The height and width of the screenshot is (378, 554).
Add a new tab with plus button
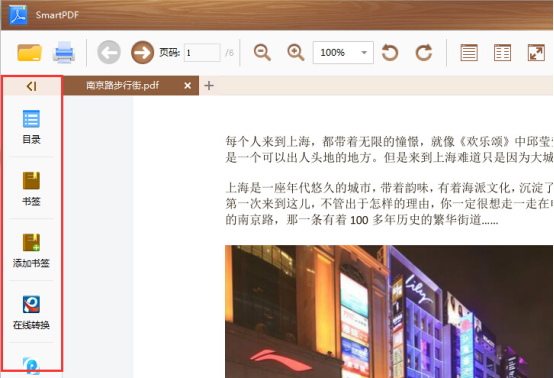(209, 85)
